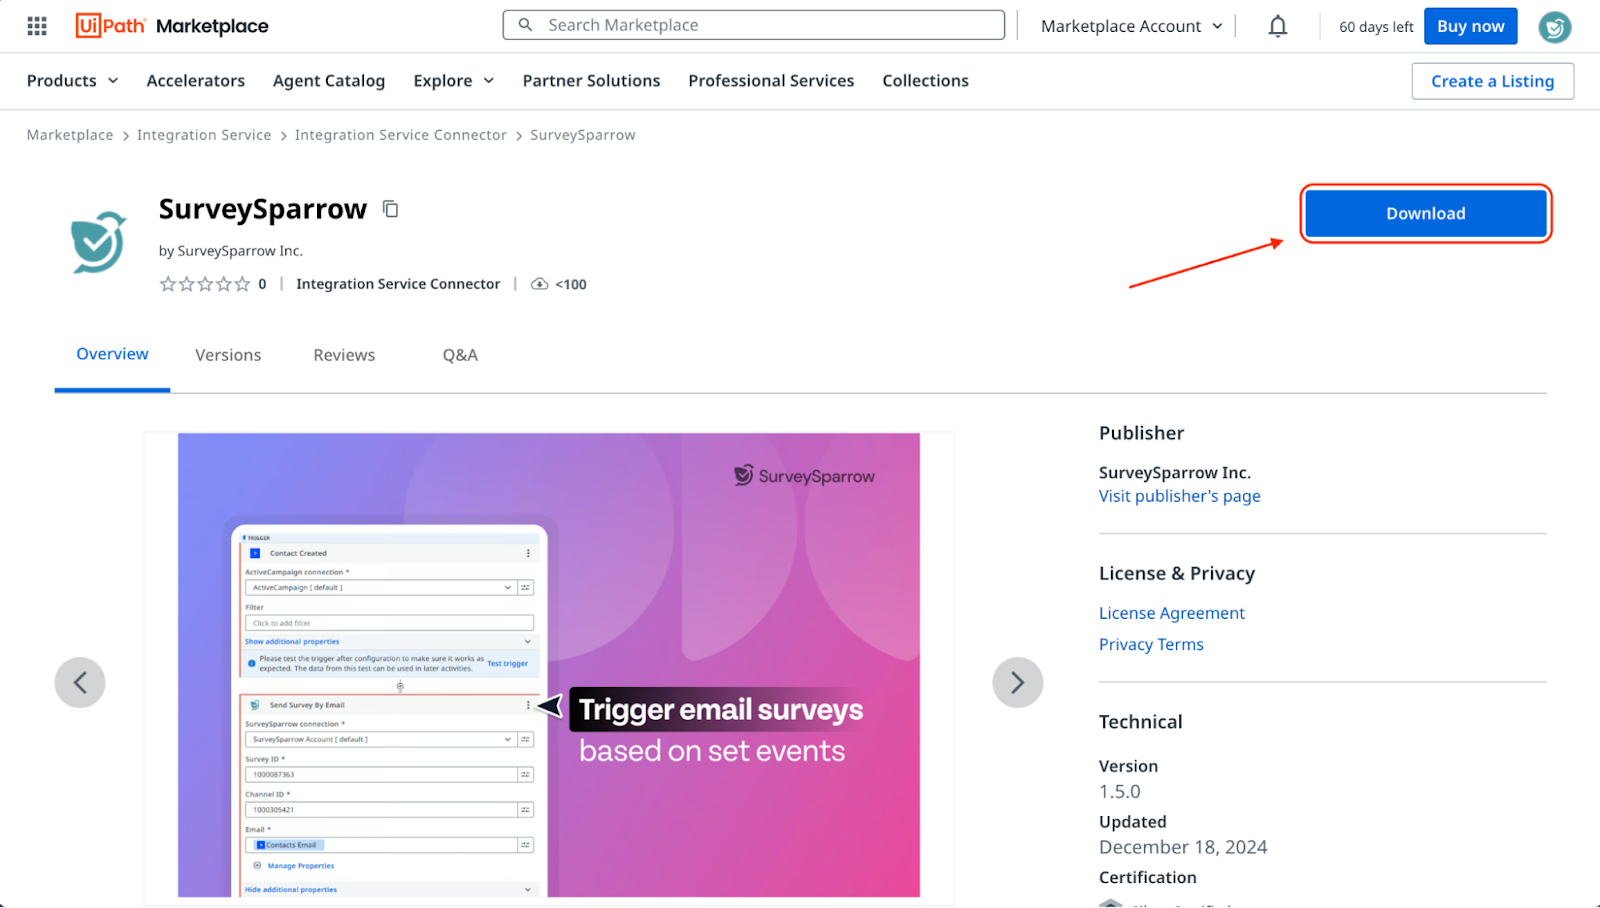This screenshot has height=908, width=1600.
Task: Click the SurveySparrow product logo
Action: [x=98, y=241]
